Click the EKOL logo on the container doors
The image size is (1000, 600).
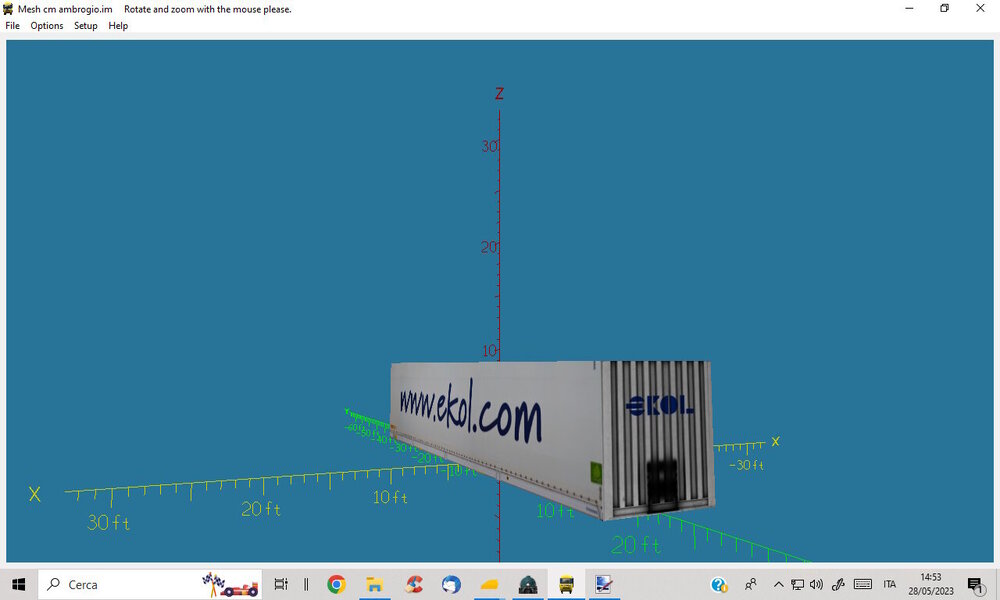pyautogui.click(x=659, y=405)
